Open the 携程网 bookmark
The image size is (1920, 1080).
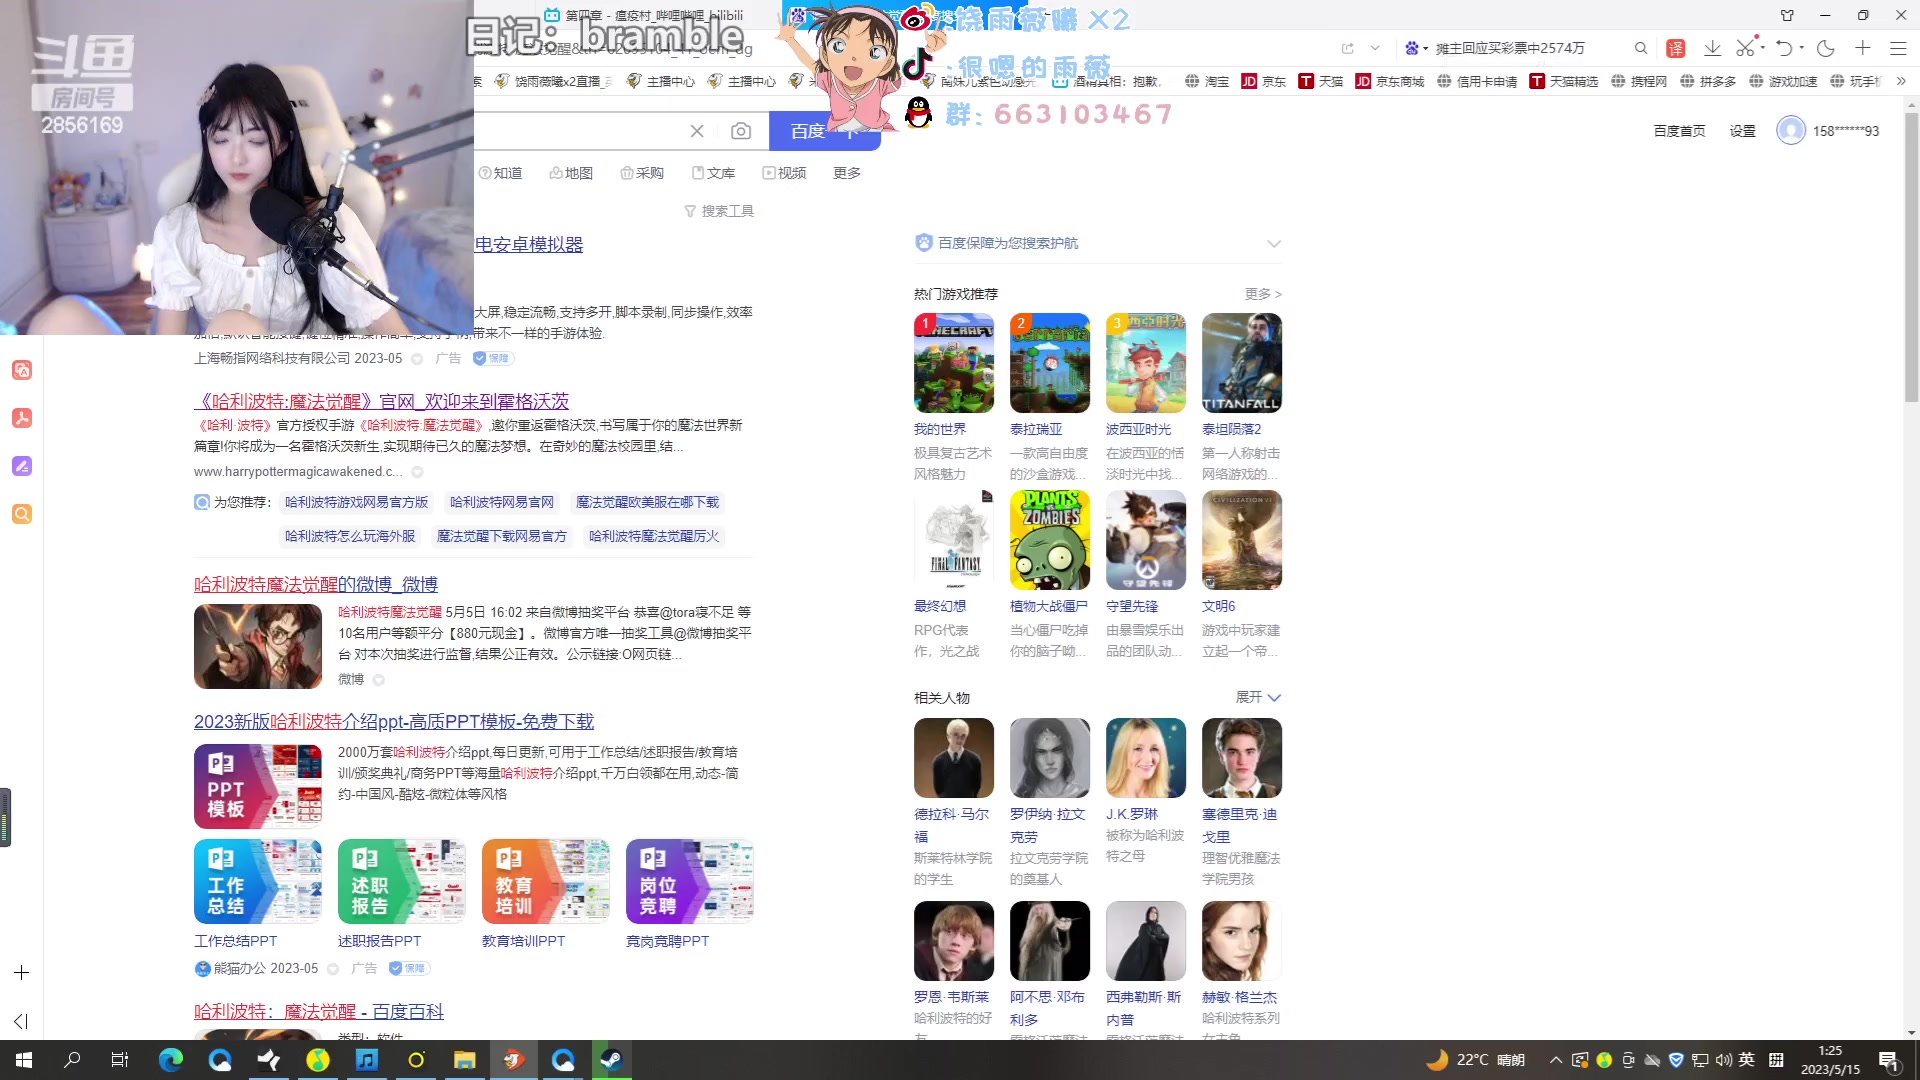(1639, 81)
